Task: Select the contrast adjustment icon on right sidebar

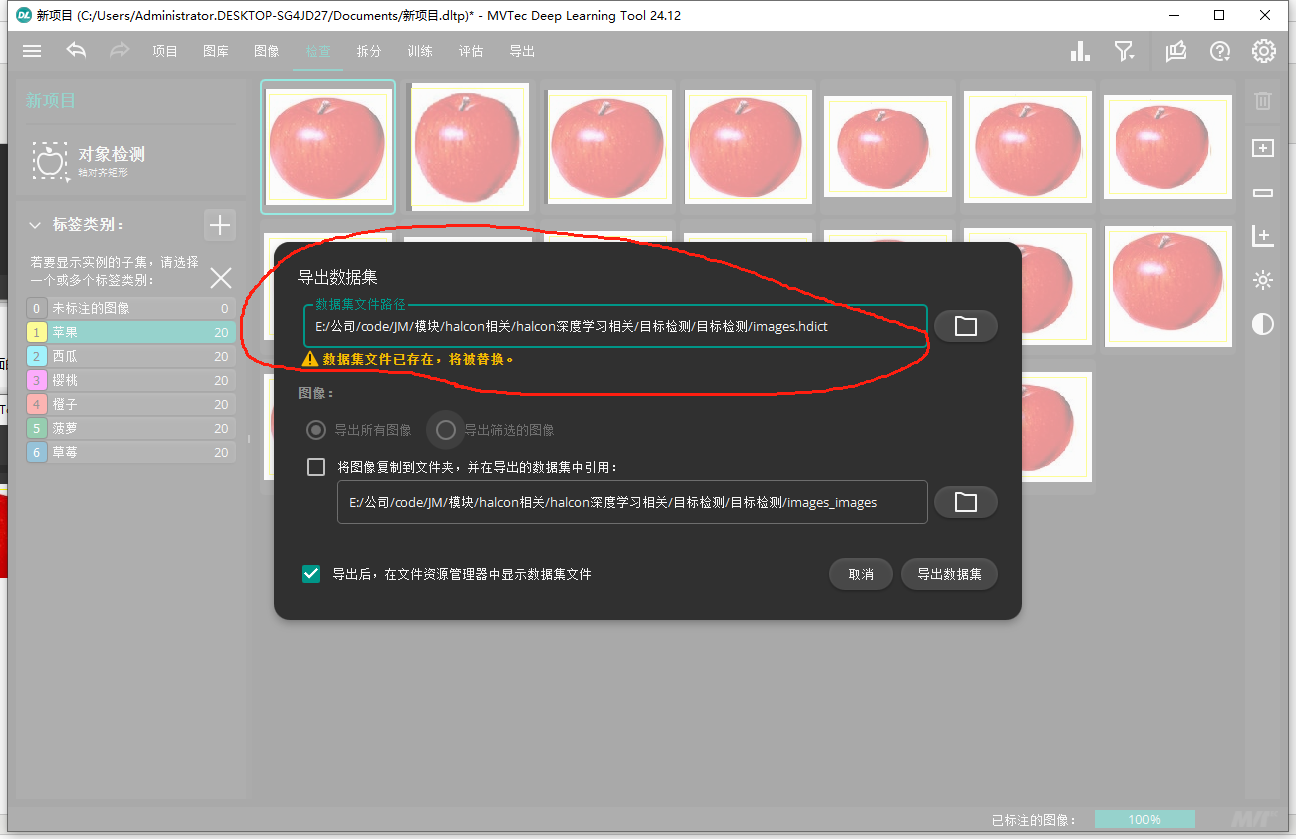Action: [x=1262, y=324]
